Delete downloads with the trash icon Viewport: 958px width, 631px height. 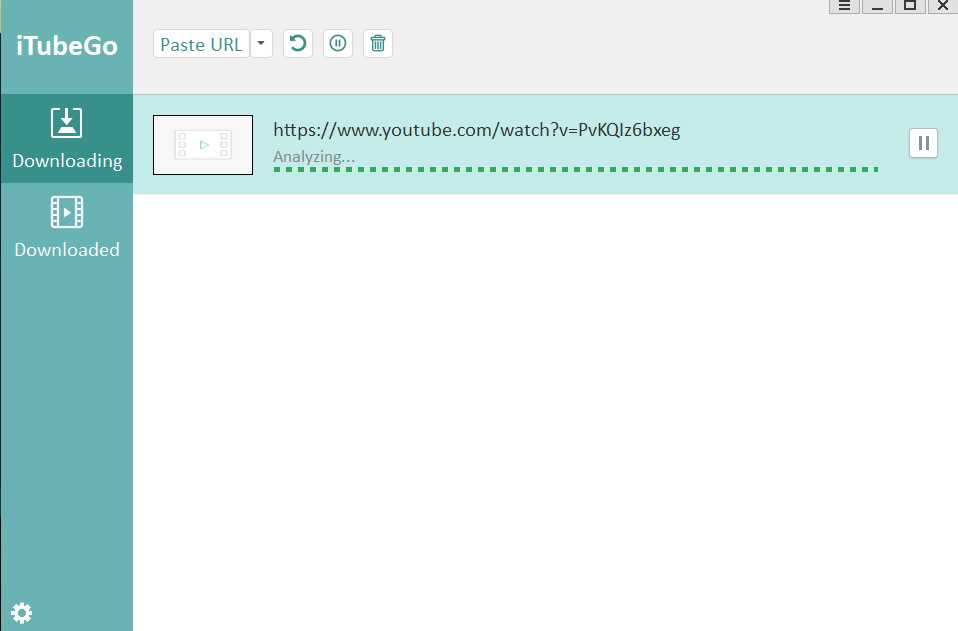(378, 44)
